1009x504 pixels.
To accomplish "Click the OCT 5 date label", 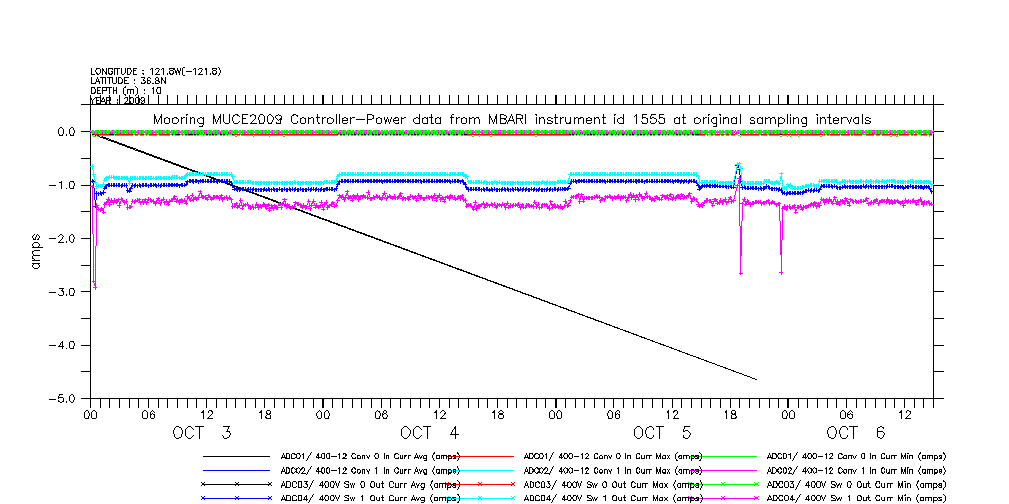I will pyautogui.click(x=661, y=433).
